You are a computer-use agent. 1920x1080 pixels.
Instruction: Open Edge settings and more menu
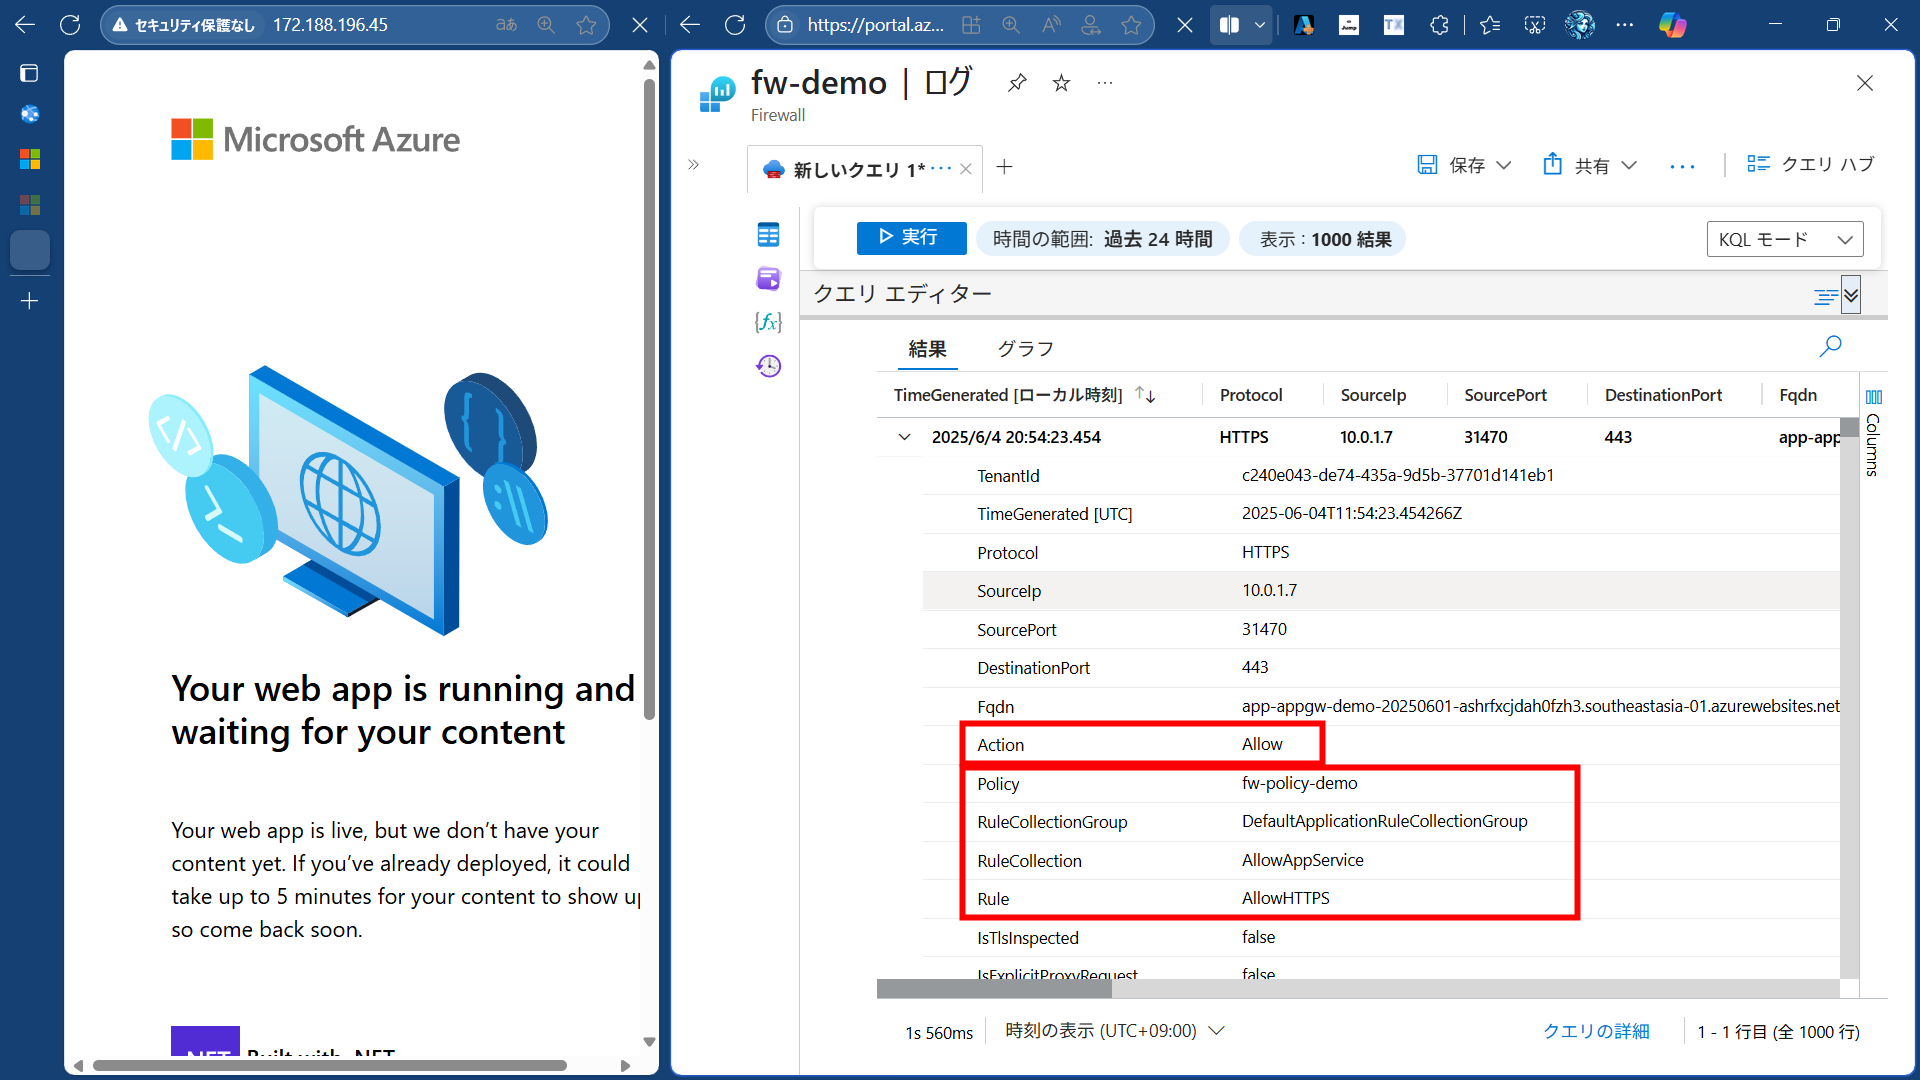coord(1625,25)
